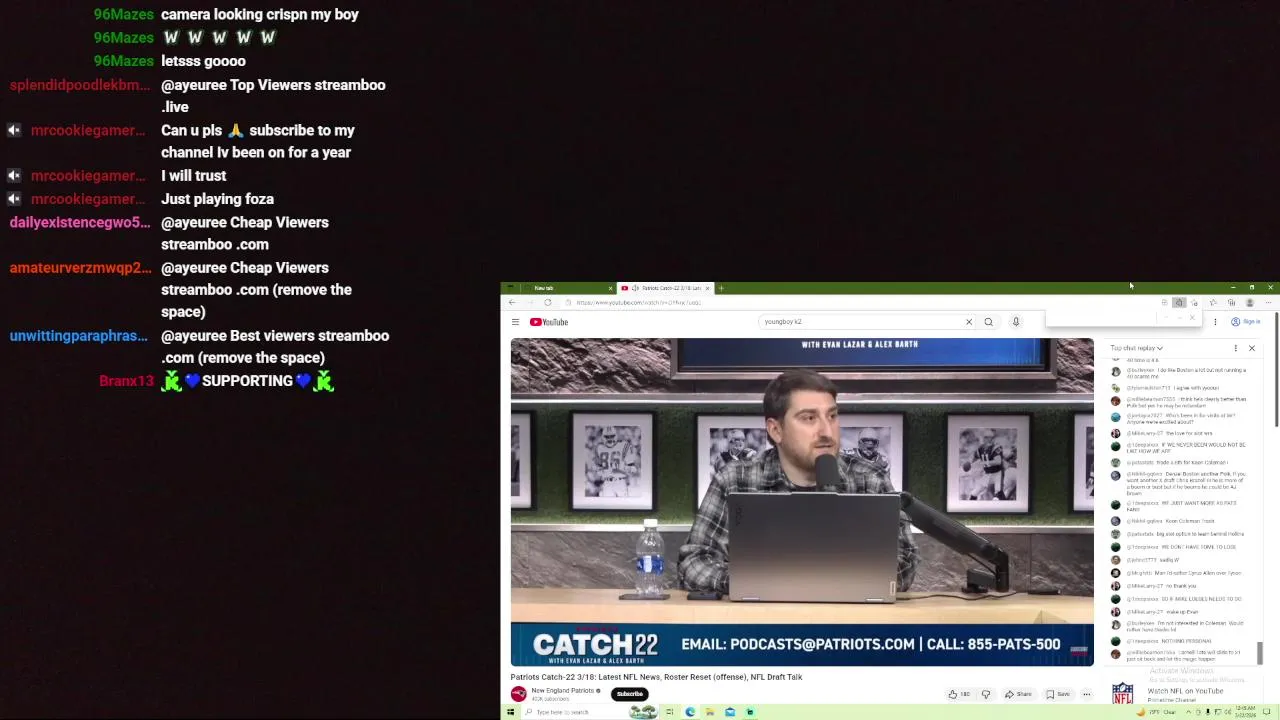Click username 'unwittingparaphras...' in stream chat

click(x=78, y=336)
